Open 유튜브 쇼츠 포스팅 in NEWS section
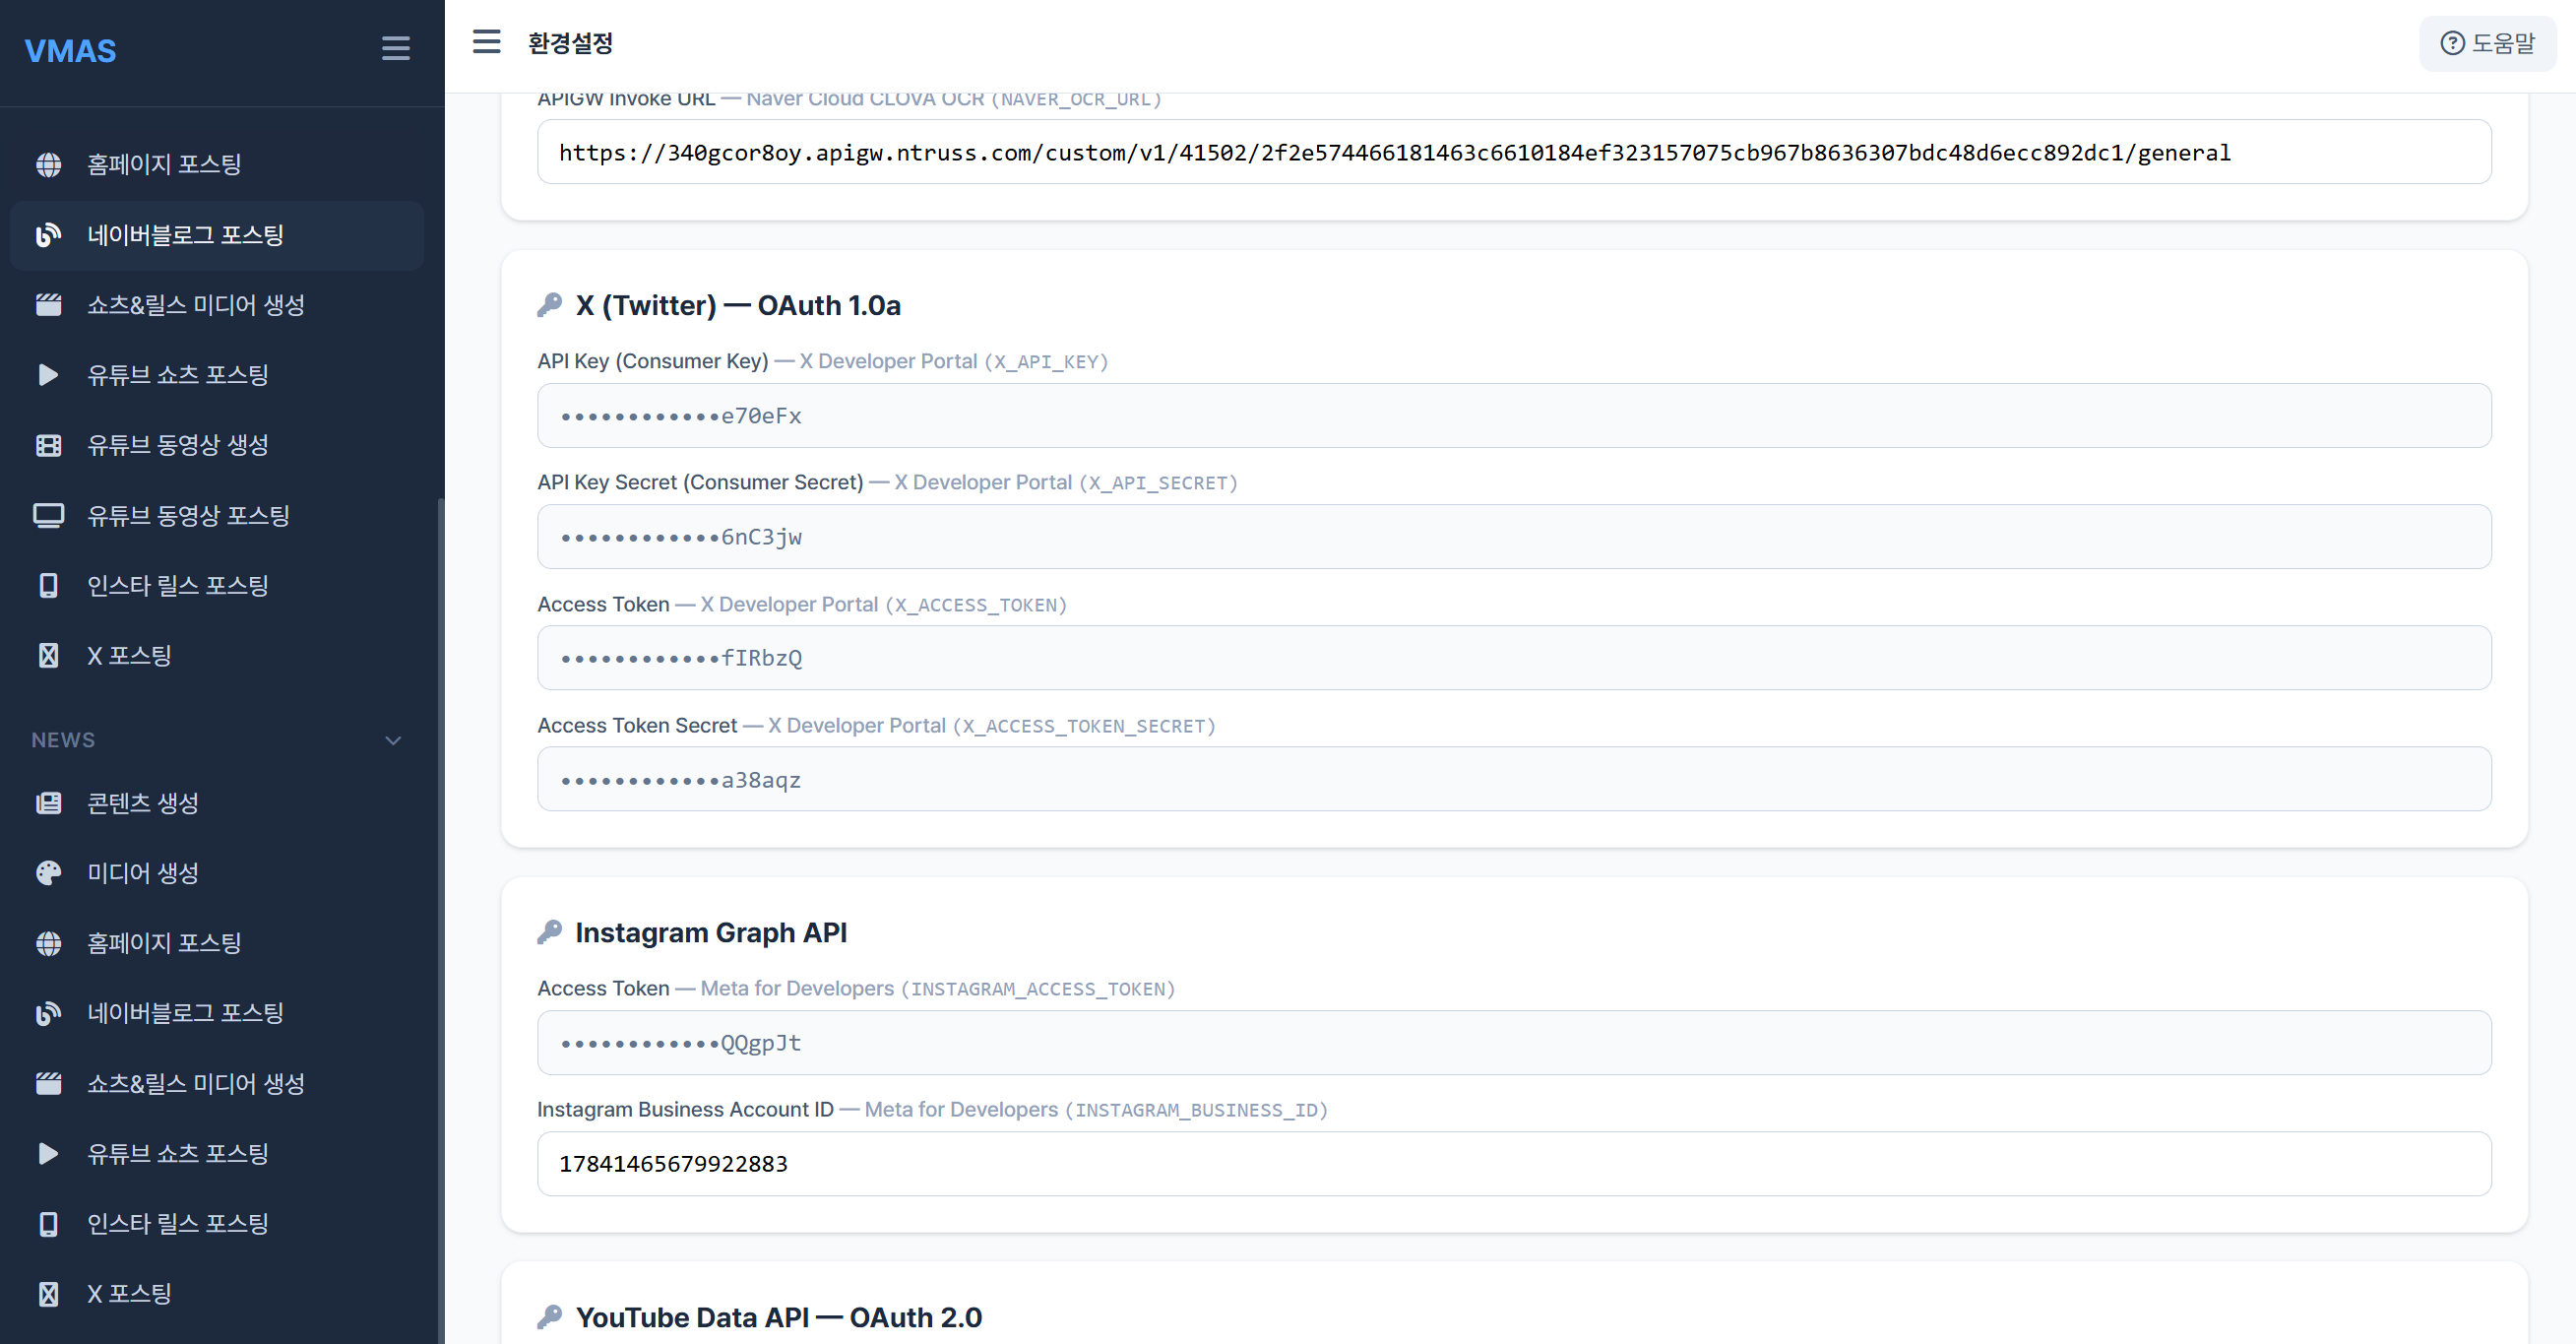Screen dimensions: 2576x1344 [x=178, y=1153]
